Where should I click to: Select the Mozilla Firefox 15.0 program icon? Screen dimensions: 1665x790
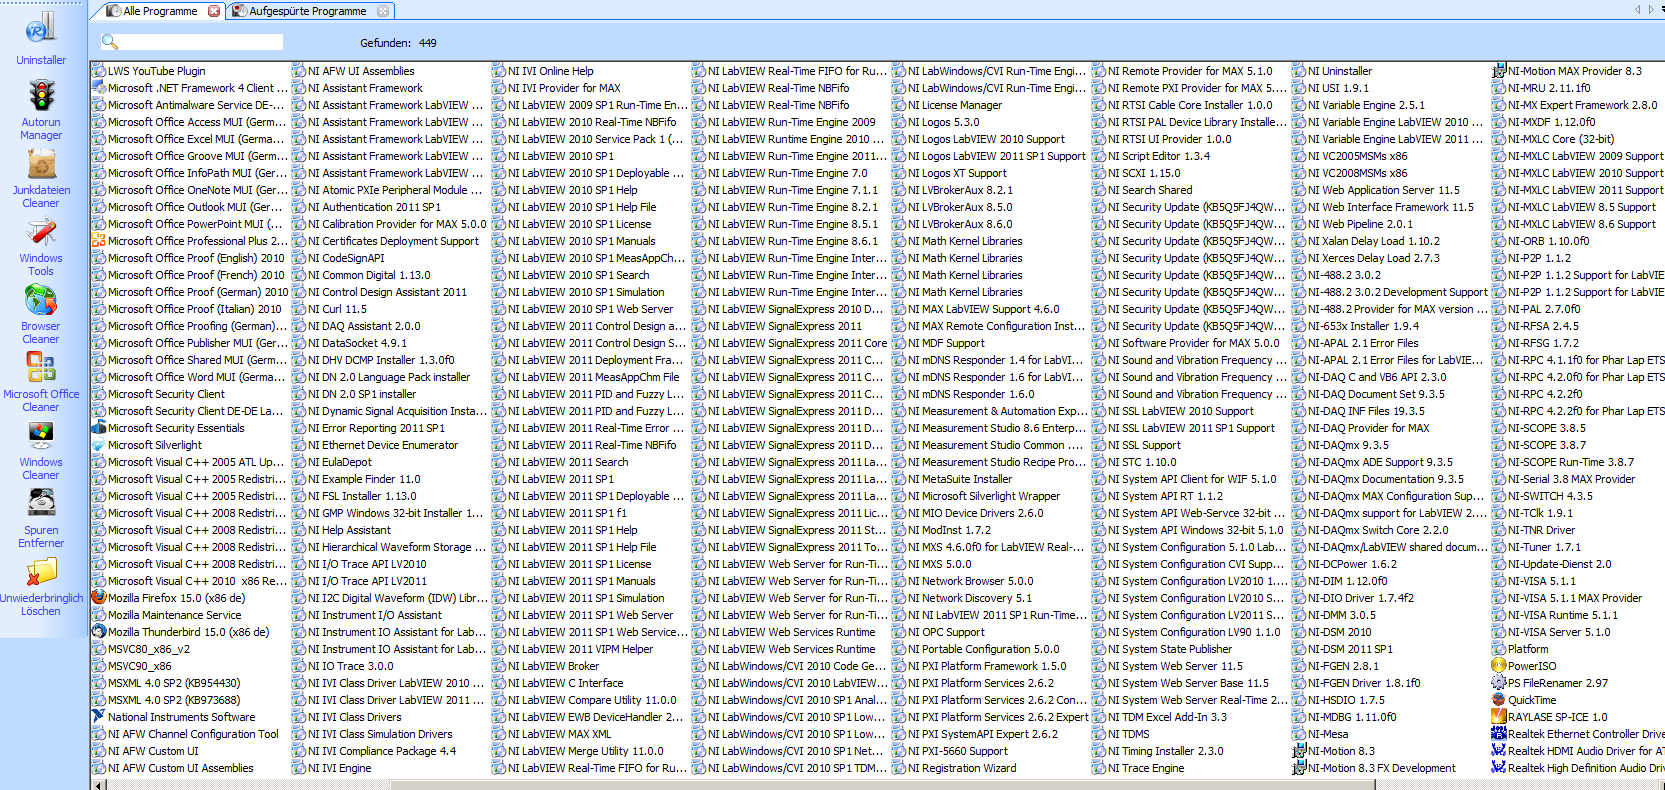tap(99, 598)
